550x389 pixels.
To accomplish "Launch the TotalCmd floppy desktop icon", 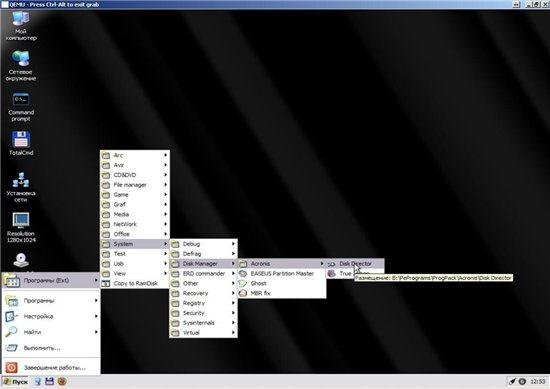I will (21, 143).
